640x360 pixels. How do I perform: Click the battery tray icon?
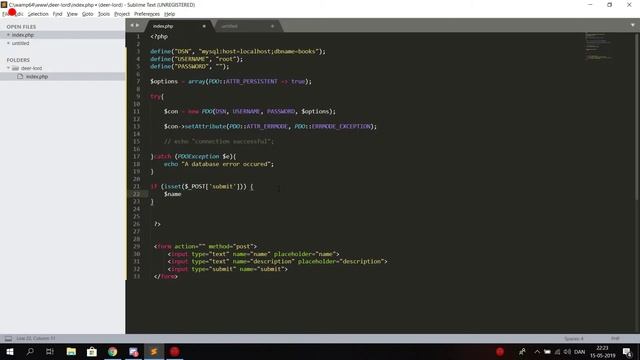[x=547, y=351]
